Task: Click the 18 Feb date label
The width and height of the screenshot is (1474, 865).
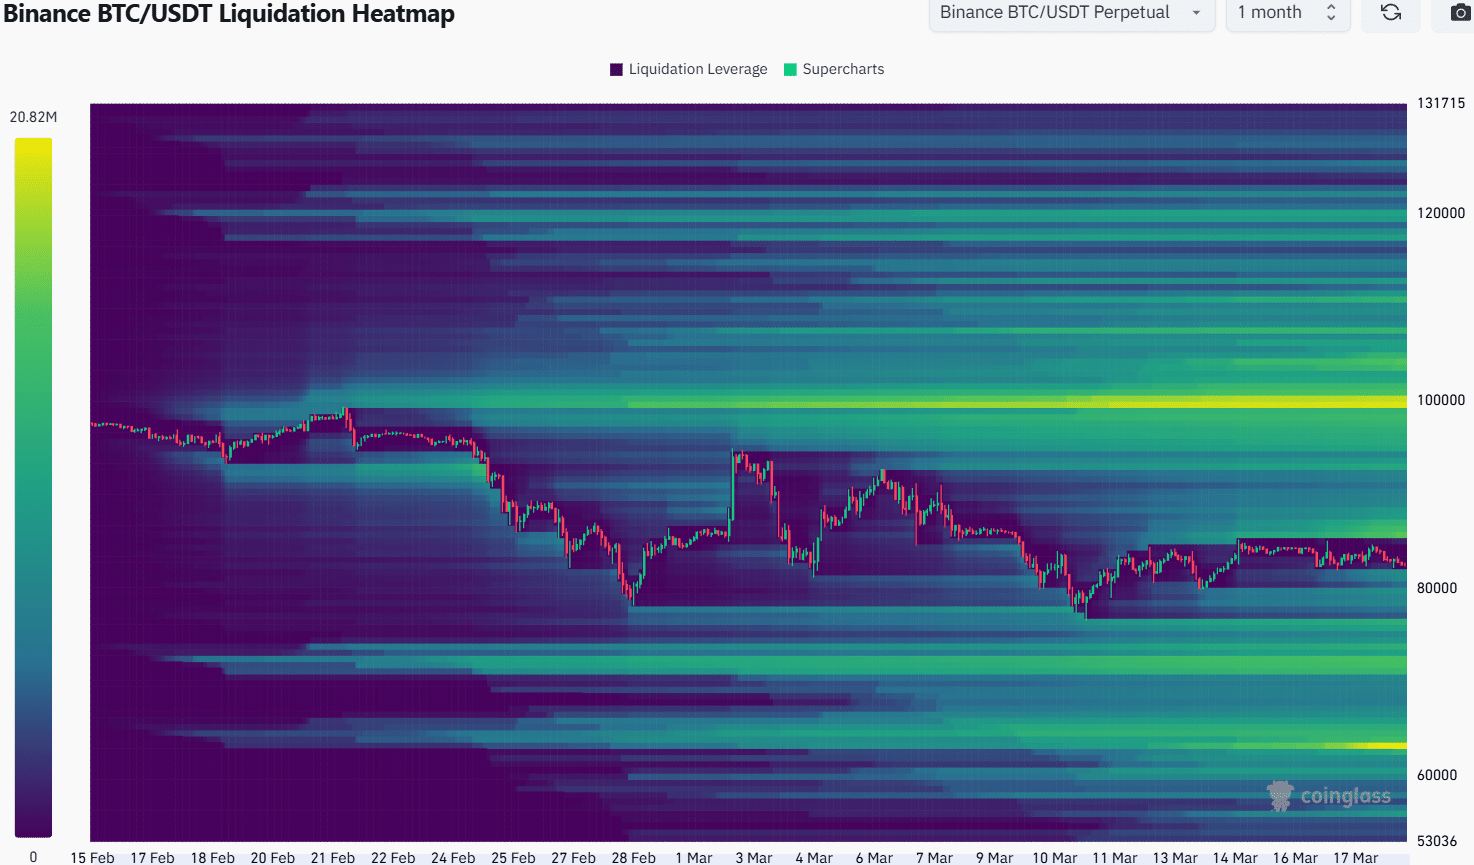Action: click(213, 858)
